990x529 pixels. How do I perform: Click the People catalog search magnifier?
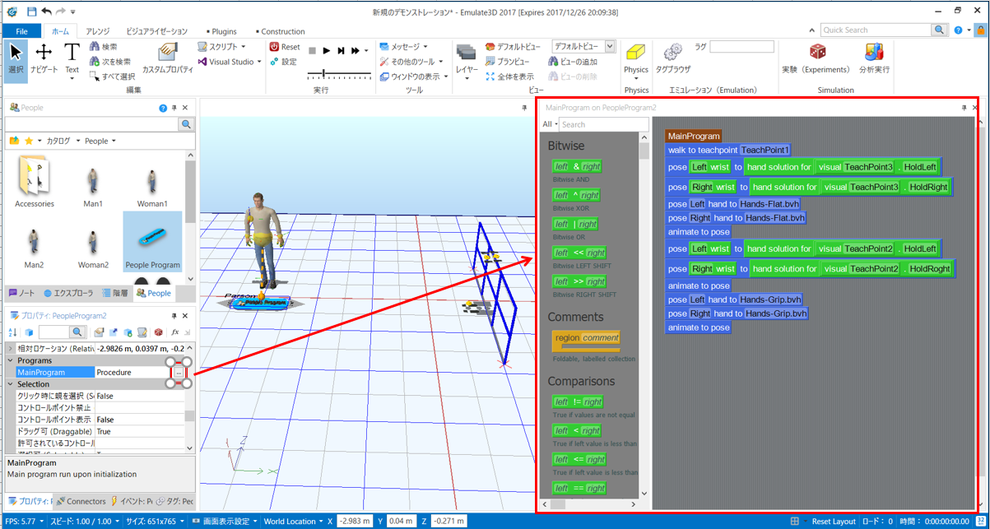pyautogui.click(x=186, y=124)
